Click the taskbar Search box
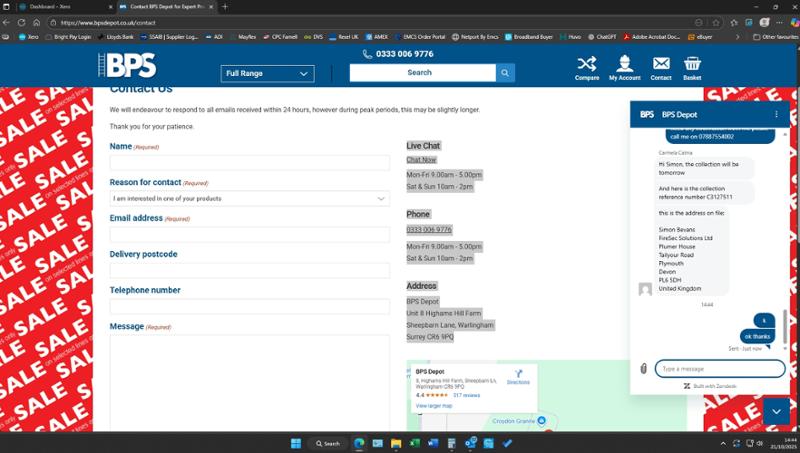The image size is (800, 453). pos(328,443)
